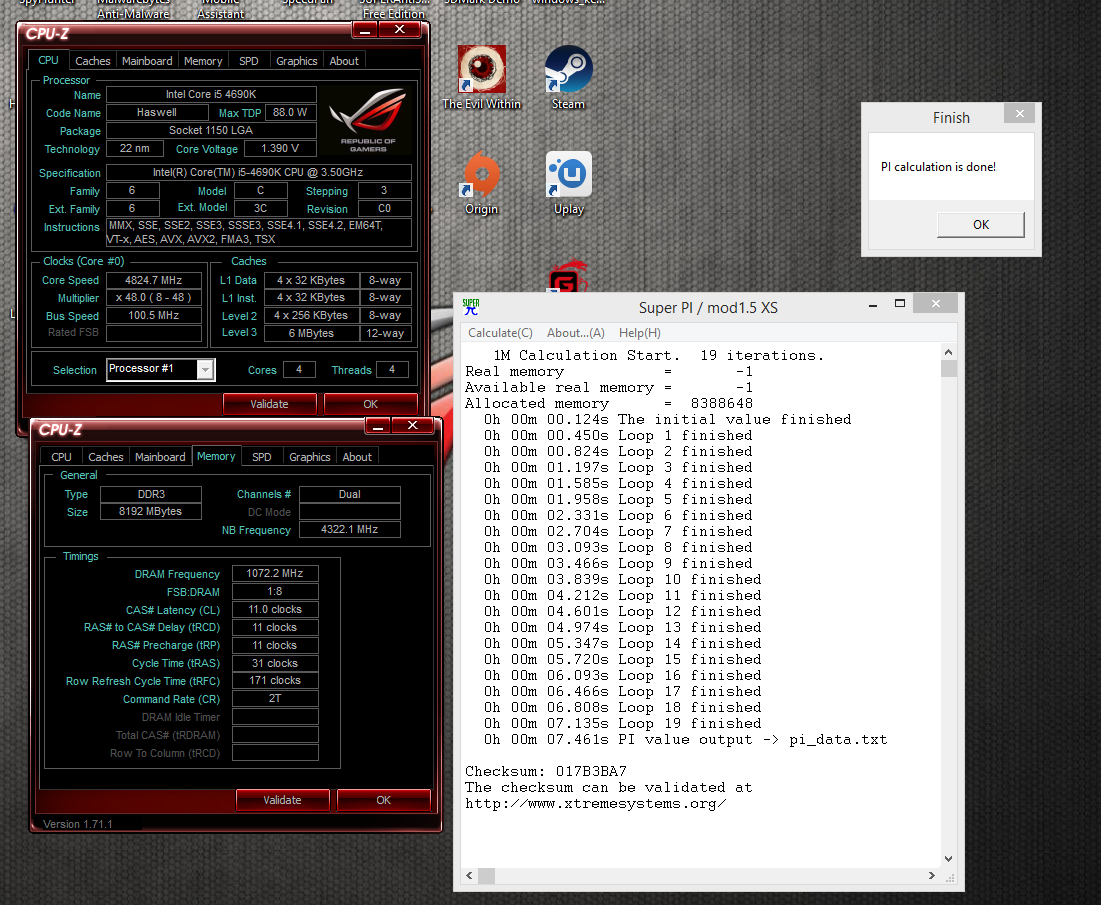Click the Core Speed value 4824.7 MHz
1101x905 pixels.
tap(154, 280)
